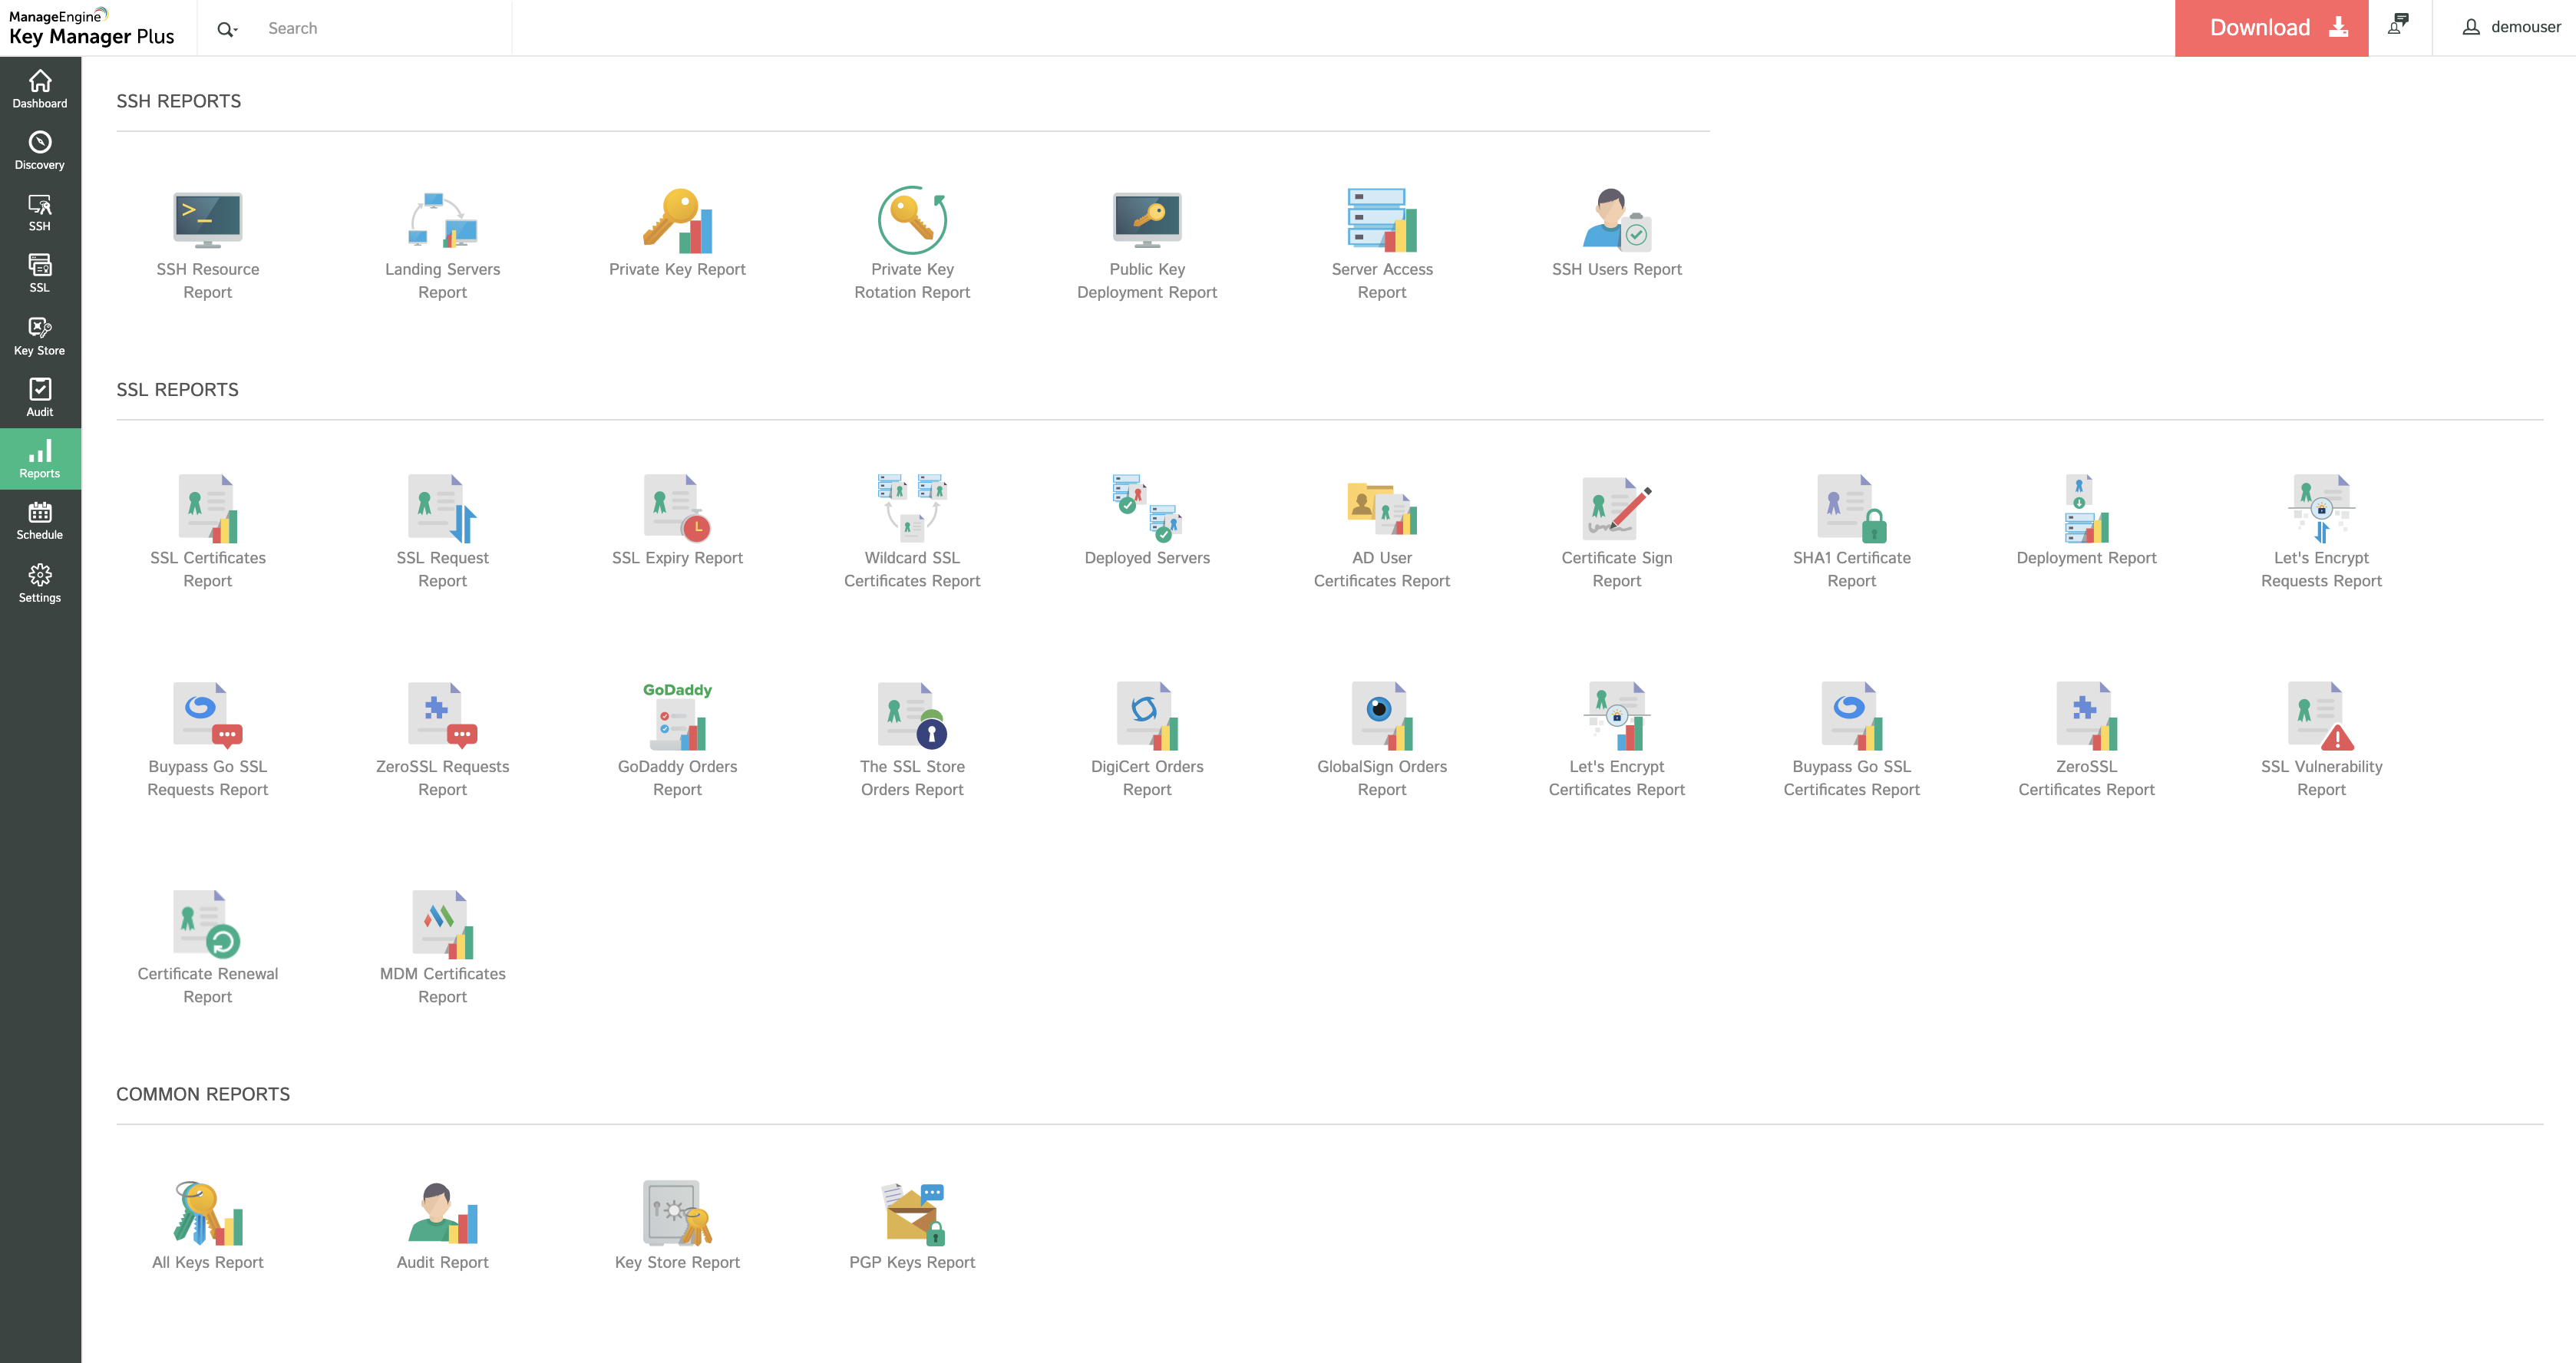
Task: Click the Audit Report link label
Action: (x=442, y=1262)
